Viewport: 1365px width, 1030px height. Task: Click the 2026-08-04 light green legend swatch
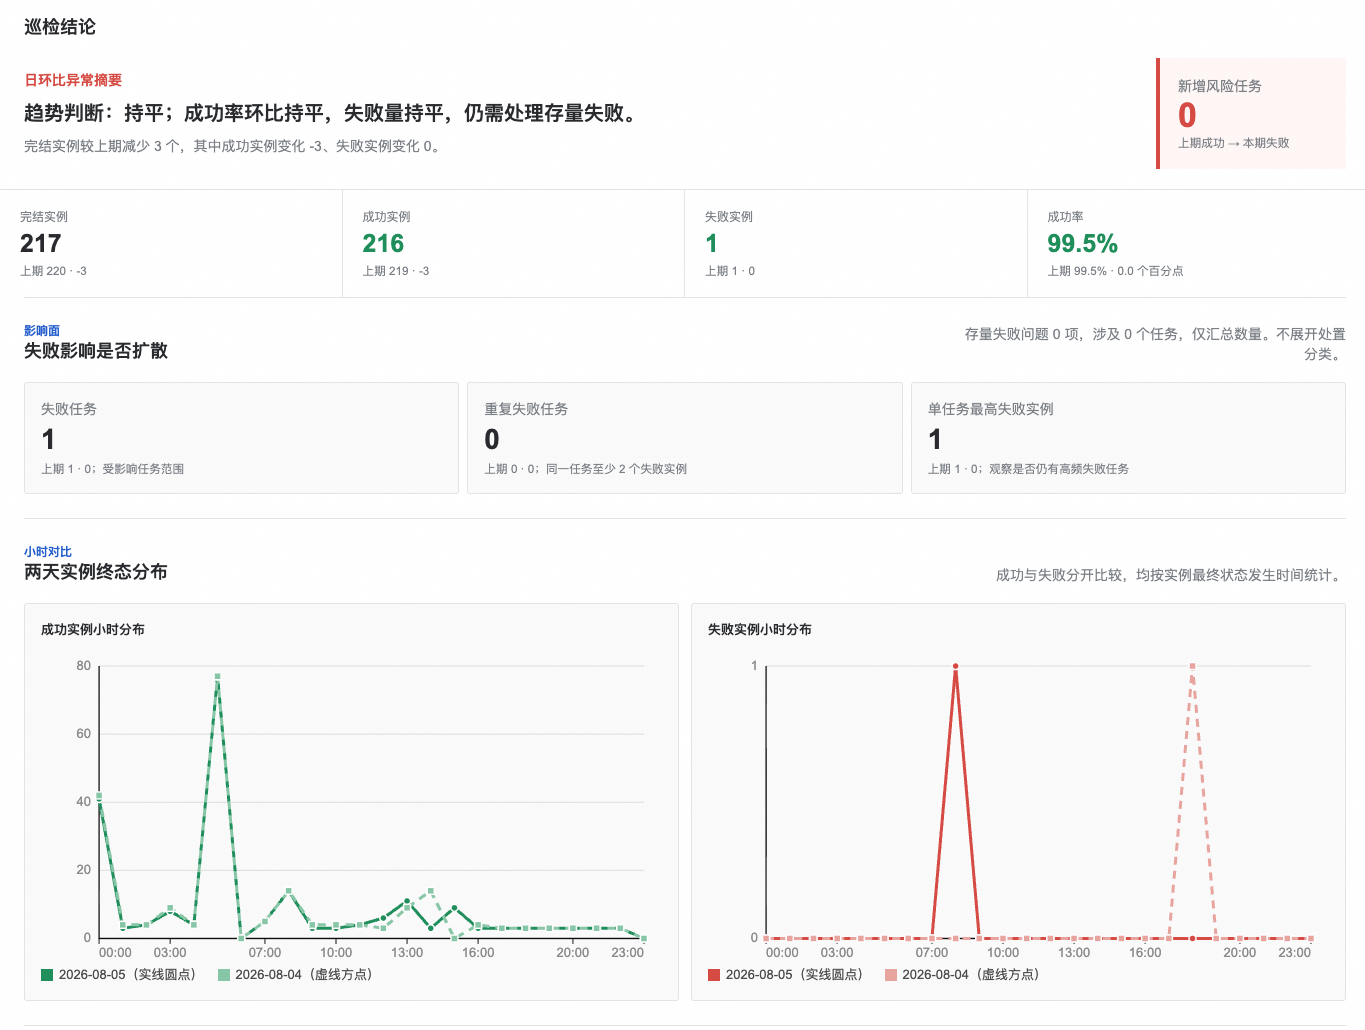tap(224, 975)
